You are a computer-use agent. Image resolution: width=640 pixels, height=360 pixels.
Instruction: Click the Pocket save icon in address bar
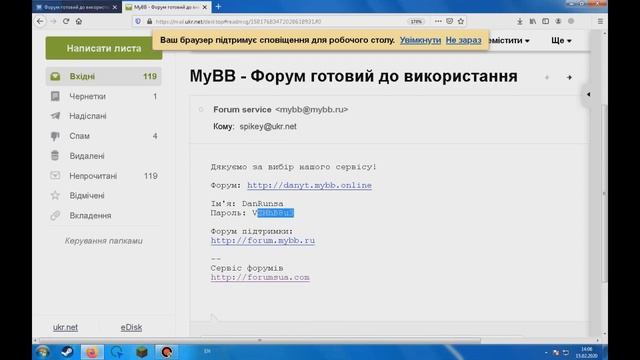(x=449, y=21)
